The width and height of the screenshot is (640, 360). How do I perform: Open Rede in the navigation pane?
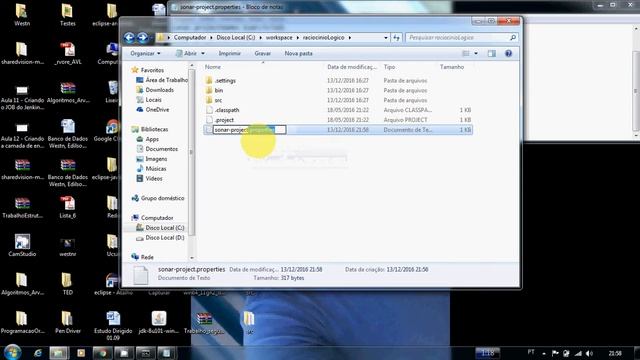147,257
